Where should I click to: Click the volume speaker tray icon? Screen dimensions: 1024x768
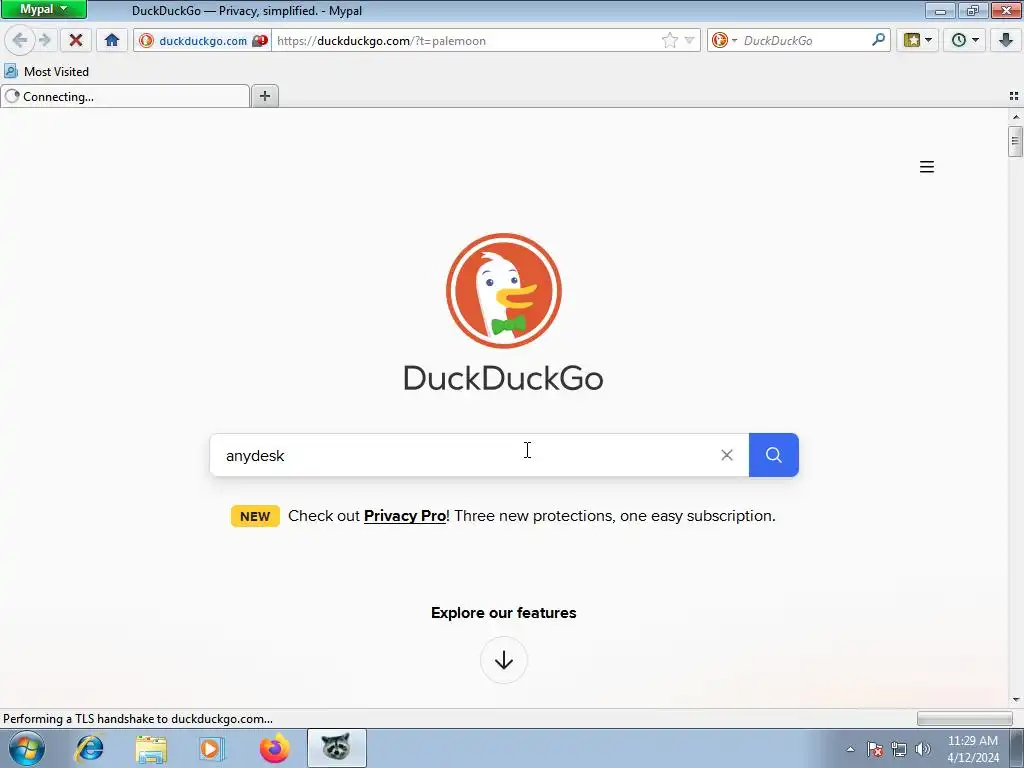[x=923, y=749]
